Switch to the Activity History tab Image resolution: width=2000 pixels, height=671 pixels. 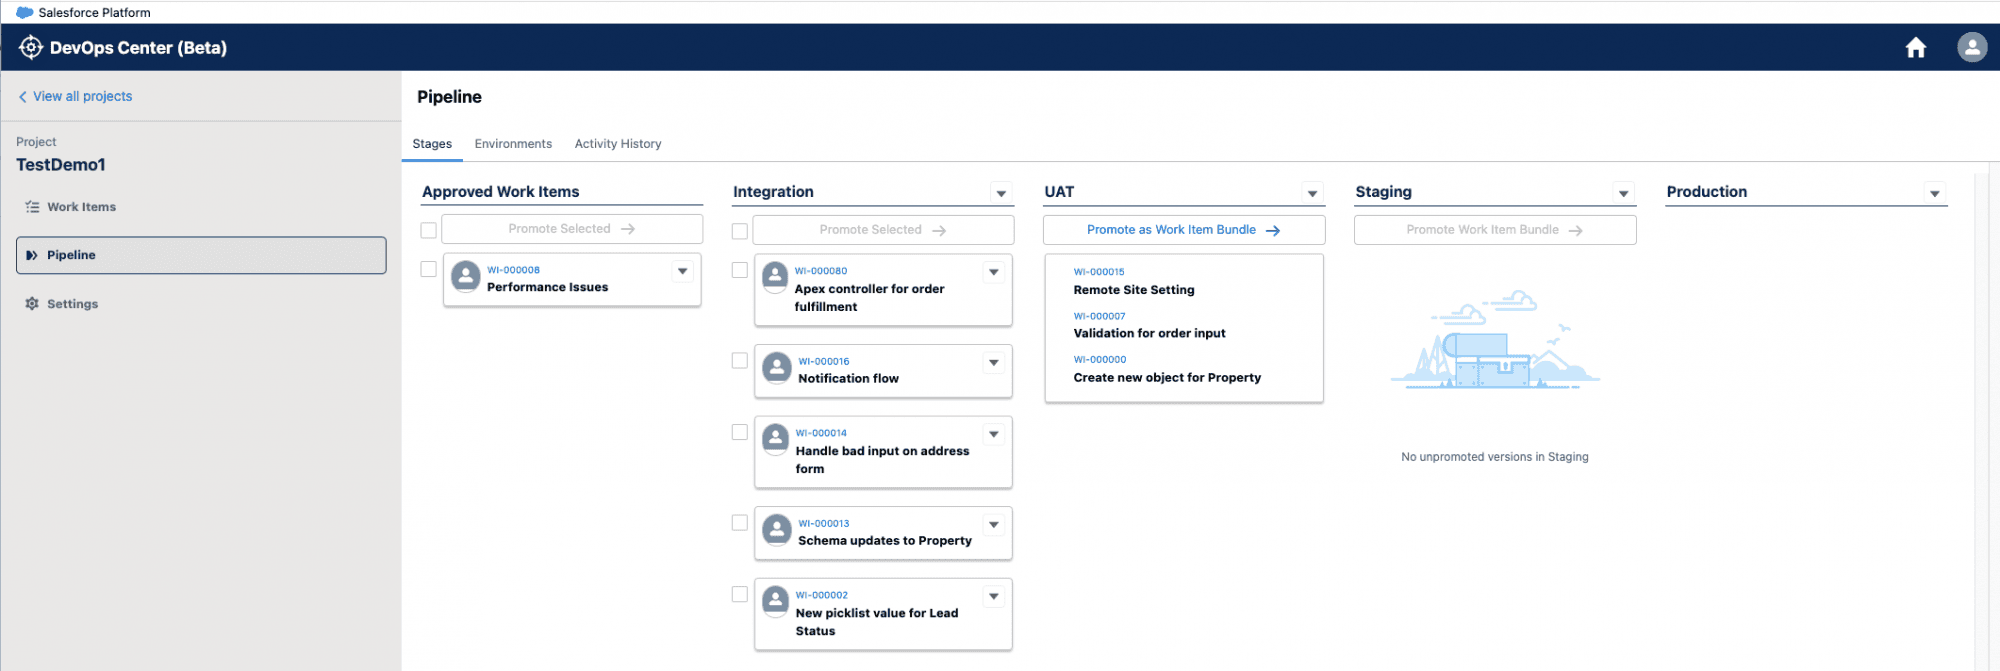pos(618,144)
